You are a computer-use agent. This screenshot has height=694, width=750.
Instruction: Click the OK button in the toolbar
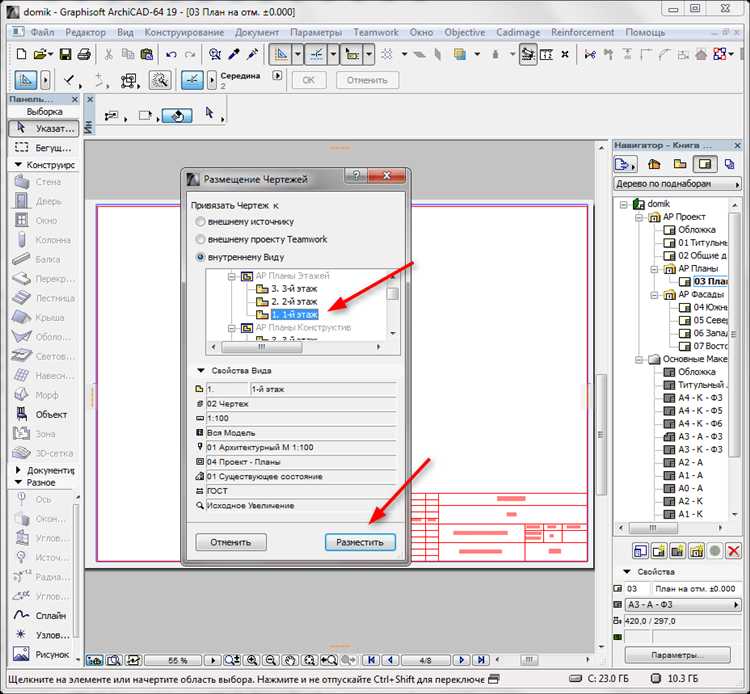[309, 80]
